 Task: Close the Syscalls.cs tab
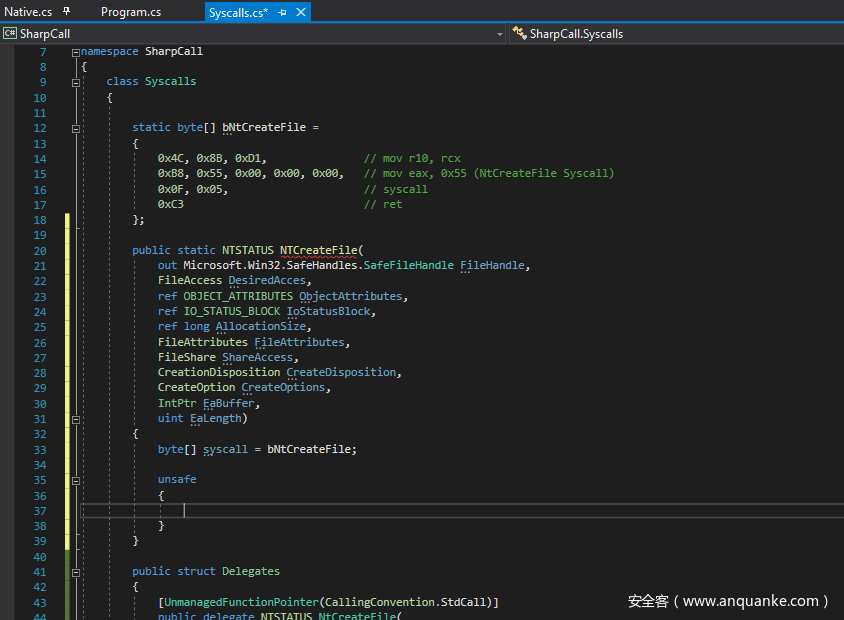[301, 12]
